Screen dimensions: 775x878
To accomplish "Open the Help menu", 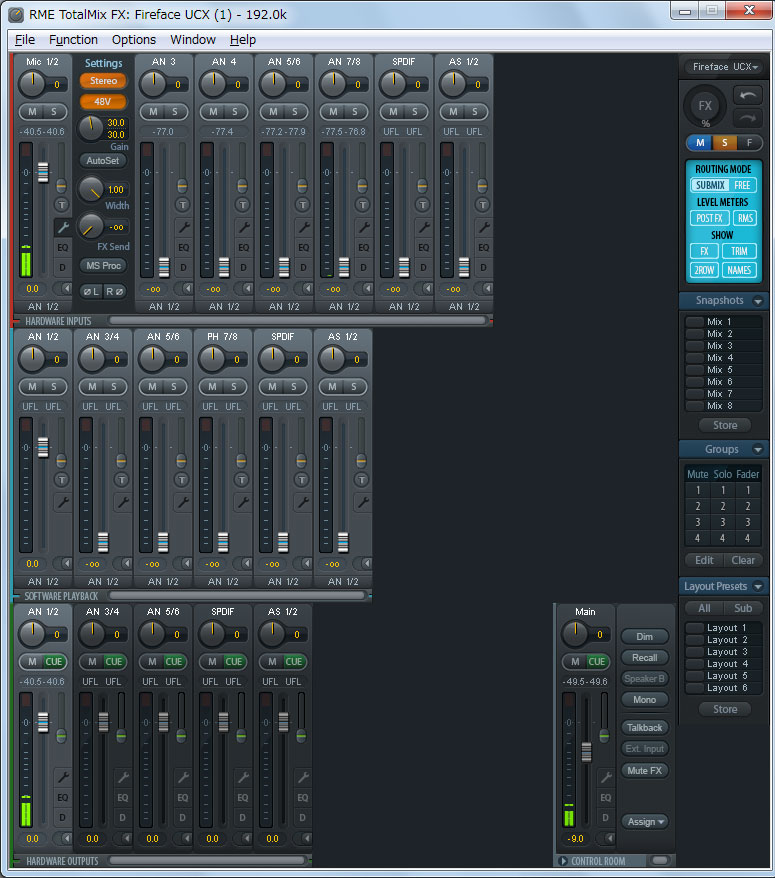I will [x=242, y=40].
